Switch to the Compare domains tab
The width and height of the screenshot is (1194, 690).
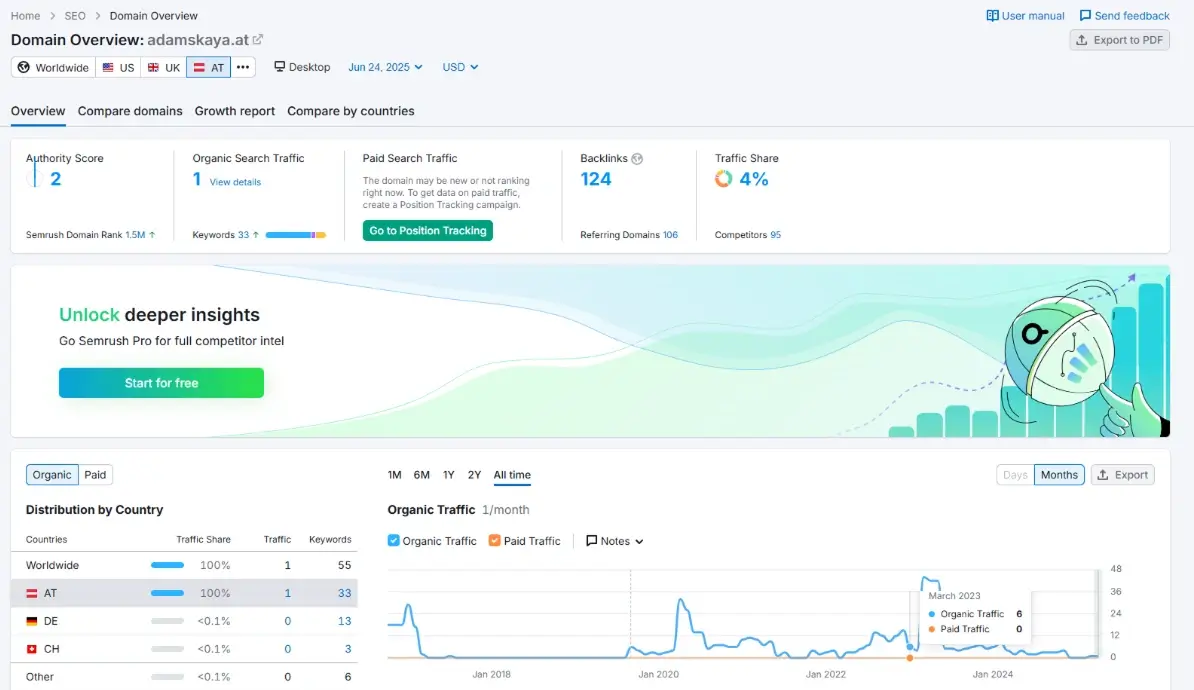pos(130,111)
